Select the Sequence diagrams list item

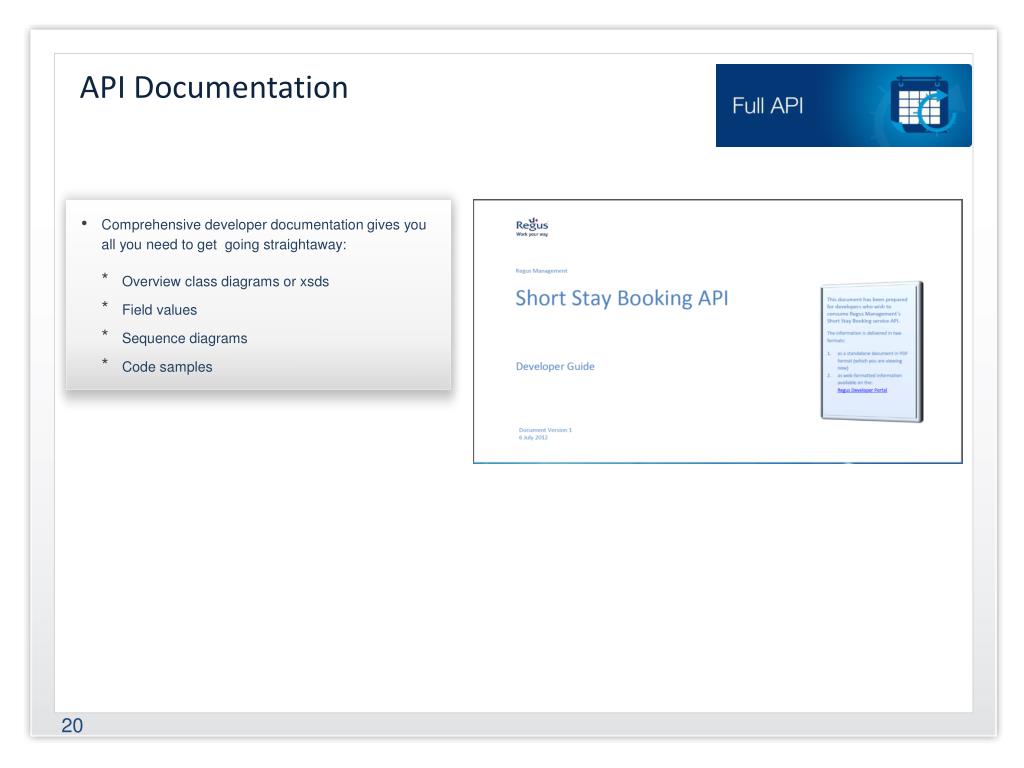pyautogui.click(x=185, y=338)
